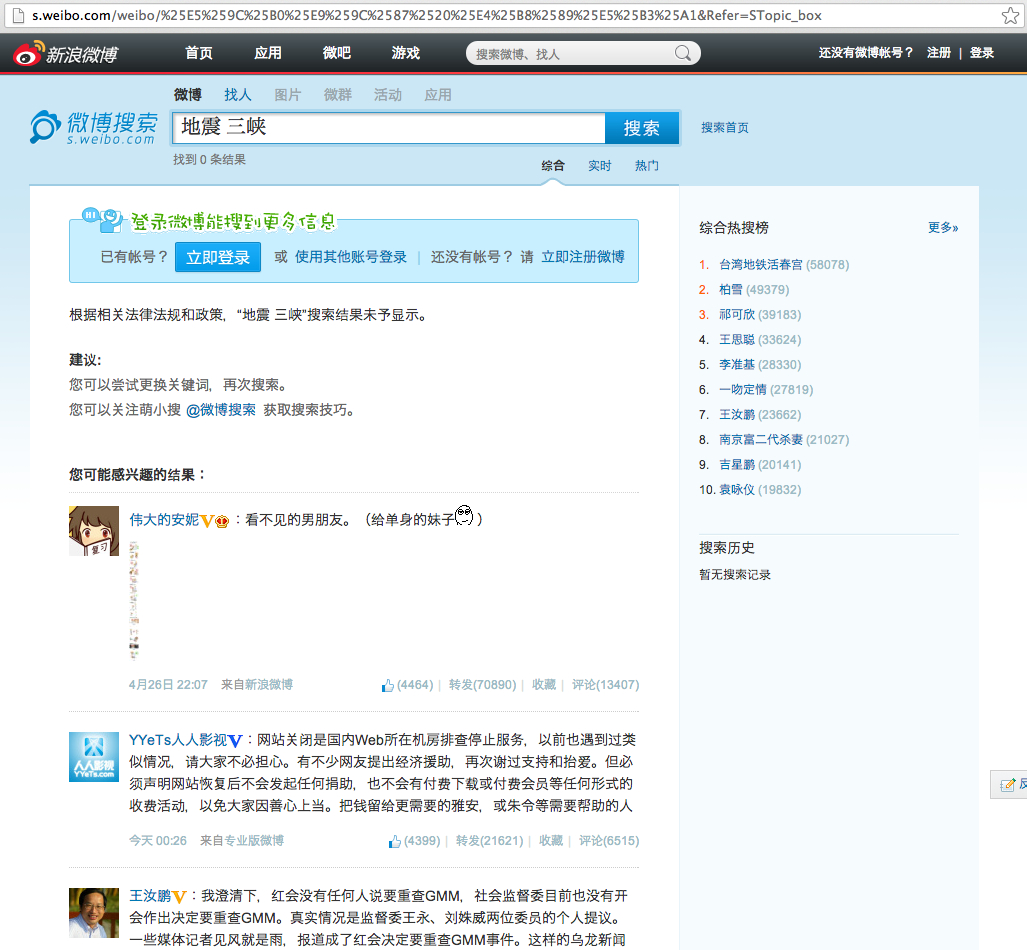Open hot search 柏雪
This screenshot has width=1027, height=950.
(x=731, y=290)
